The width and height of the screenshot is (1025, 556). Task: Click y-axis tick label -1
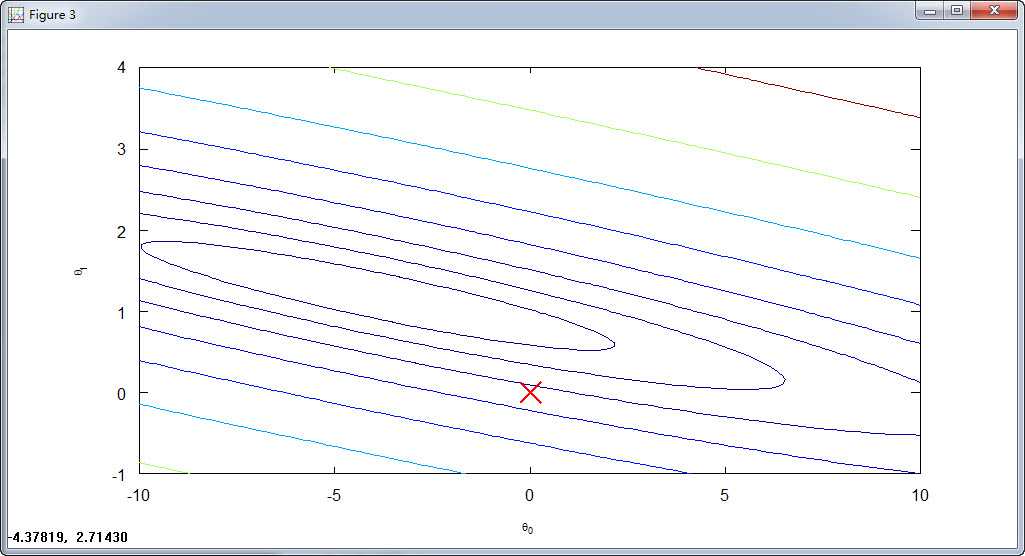tap(118, 475)
